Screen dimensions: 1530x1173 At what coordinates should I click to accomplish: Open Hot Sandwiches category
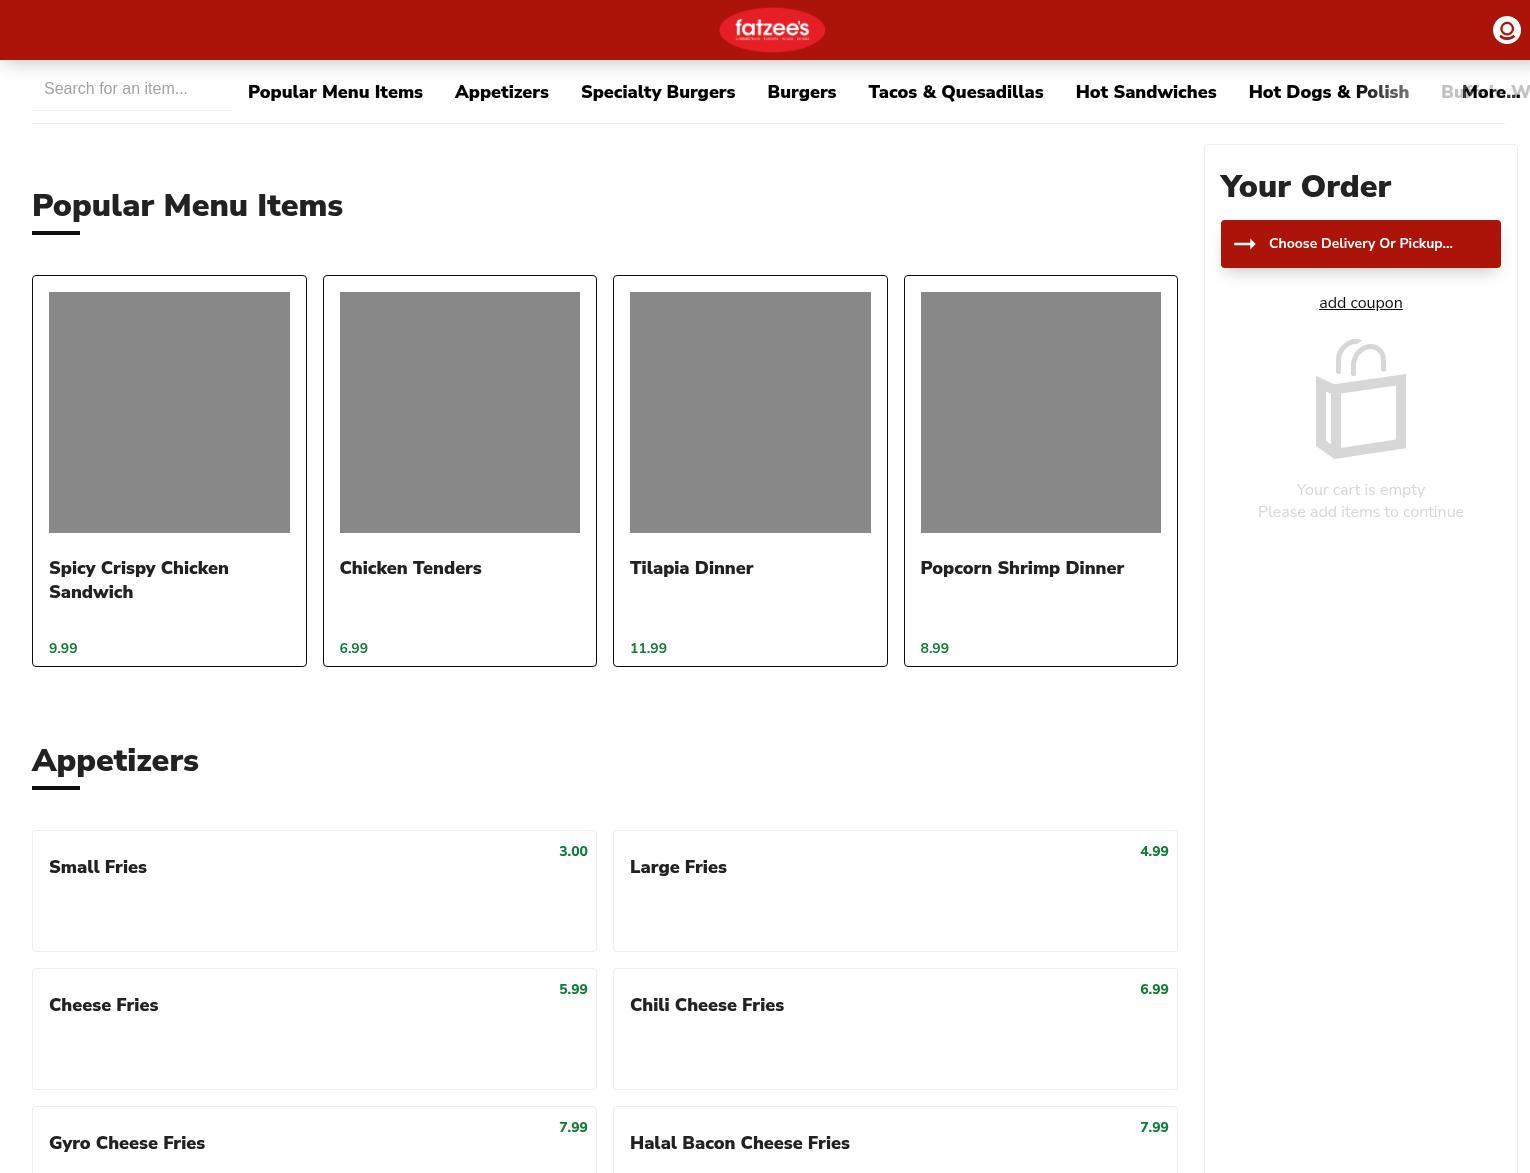[1145, 92]
